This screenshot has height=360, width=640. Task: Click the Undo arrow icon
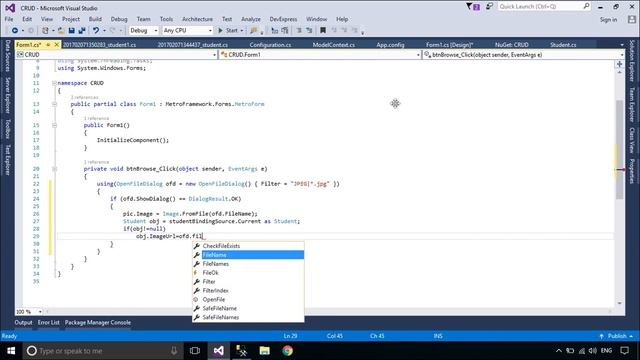pos(96,31)
